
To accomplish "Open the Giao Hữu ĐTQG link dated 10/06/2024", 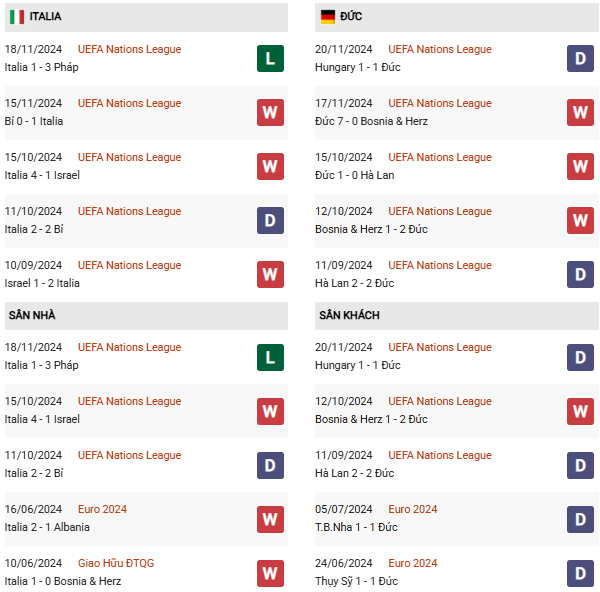I will click(x=116, y=563).
